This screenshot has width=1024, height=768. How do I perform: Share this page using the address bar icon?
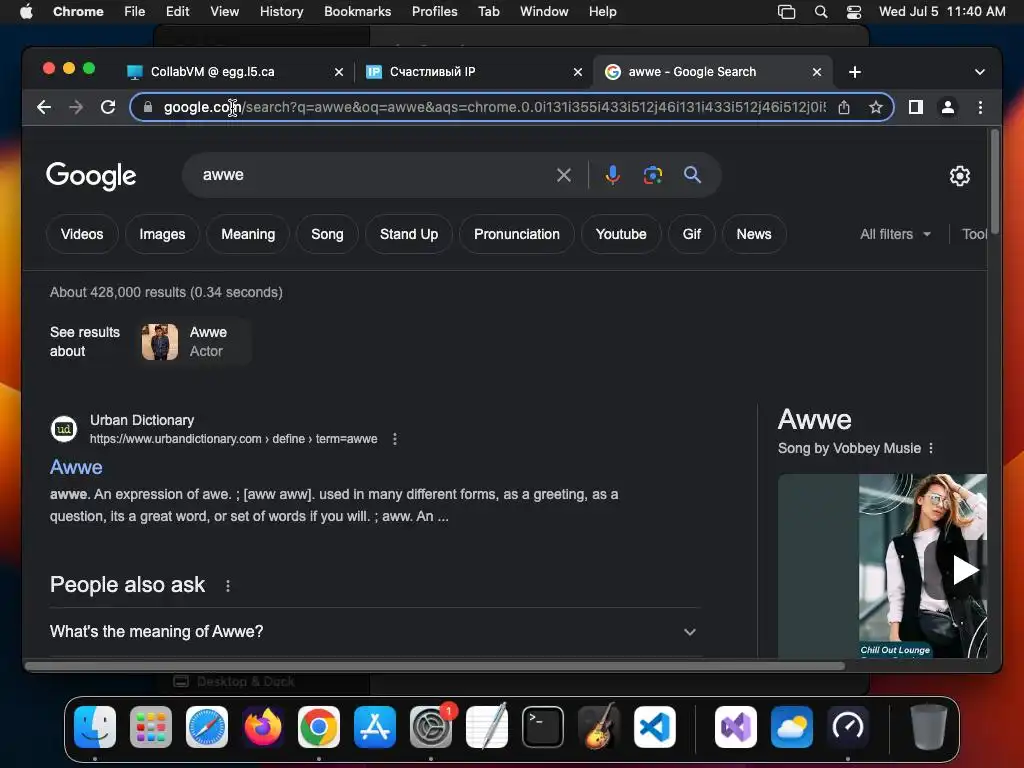coord(844,107)
